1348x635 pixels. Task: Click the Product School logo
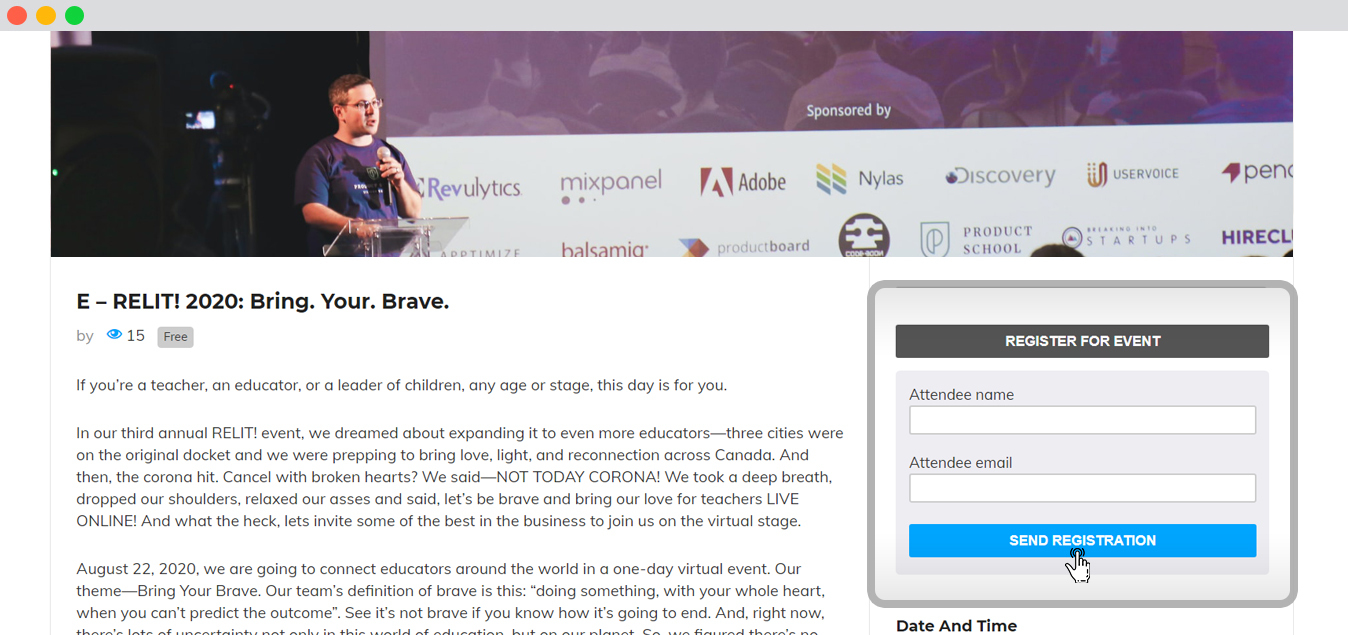(977, 239)
